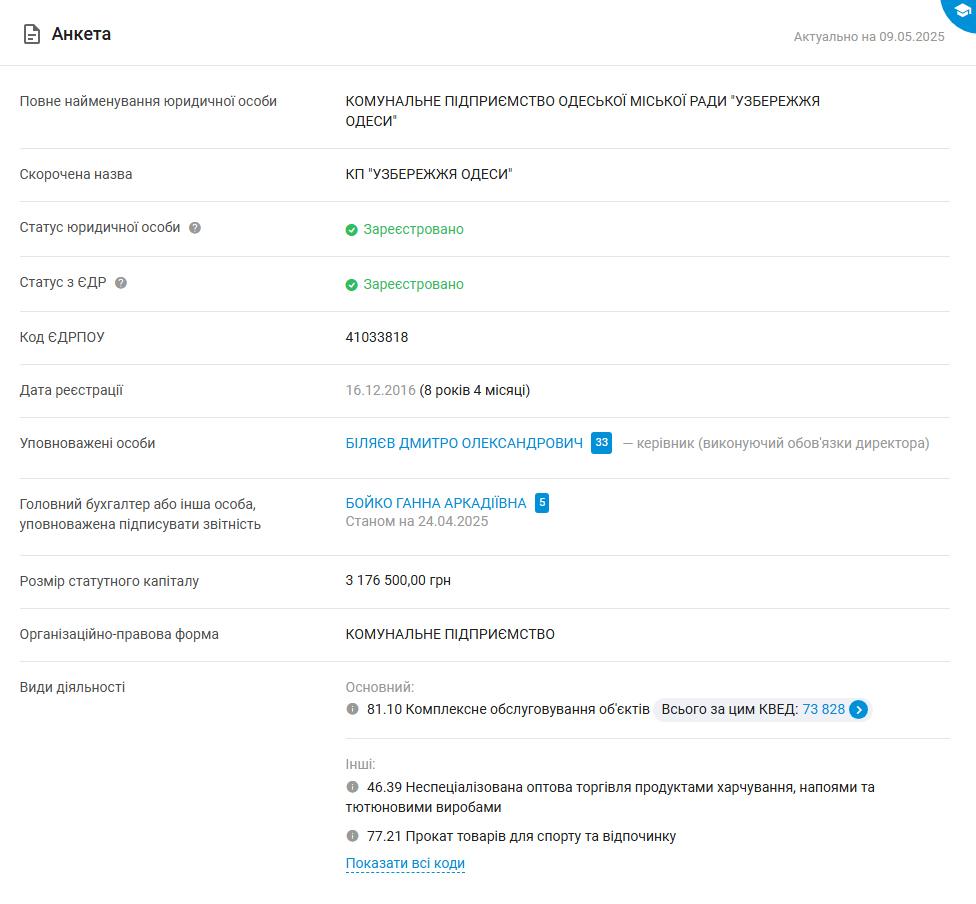Viewport: 976px width, 904px height.
Task: Click info icon next to 46.39 activity
Action: tap(352, 786)
